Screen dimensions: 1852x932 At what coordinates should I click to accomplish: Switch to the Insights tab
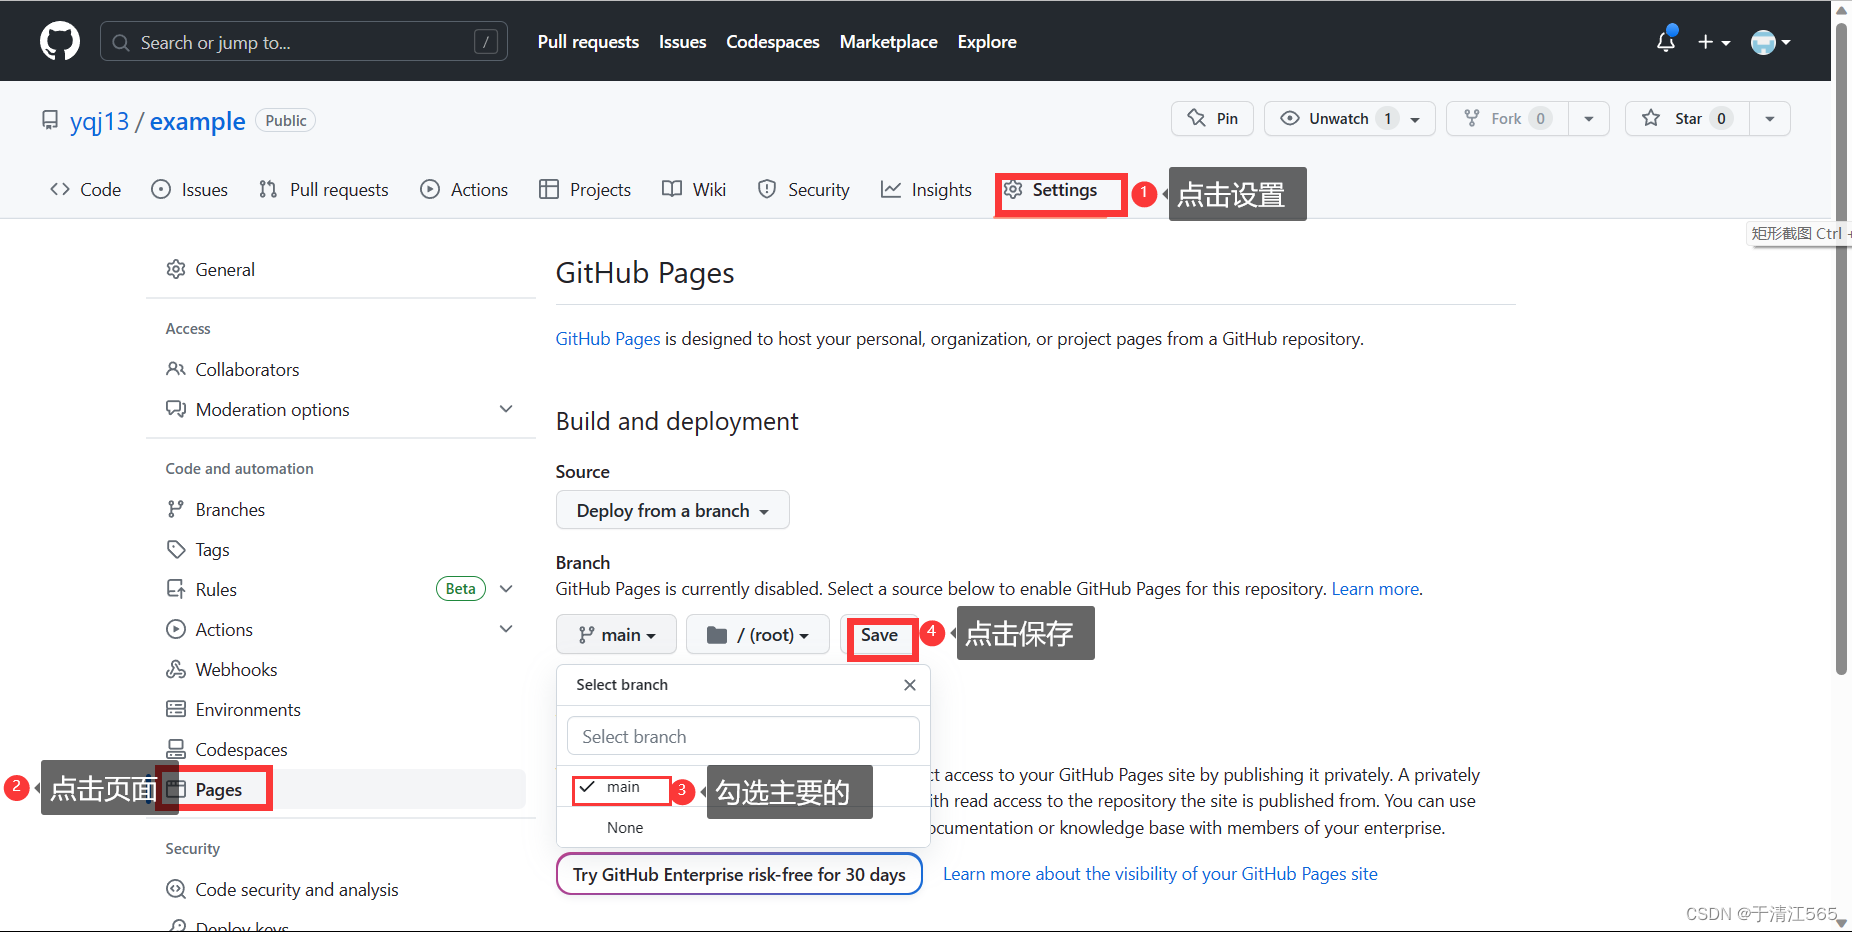point(926,190)
